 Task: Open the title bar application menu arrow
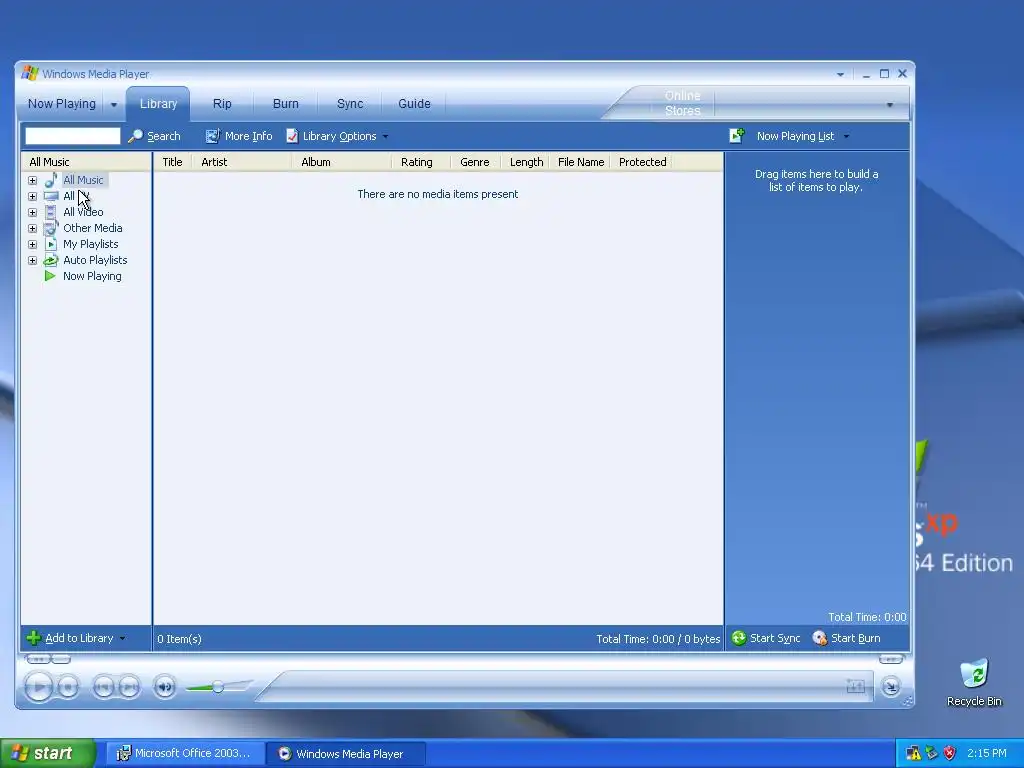[x=840, y=74]
